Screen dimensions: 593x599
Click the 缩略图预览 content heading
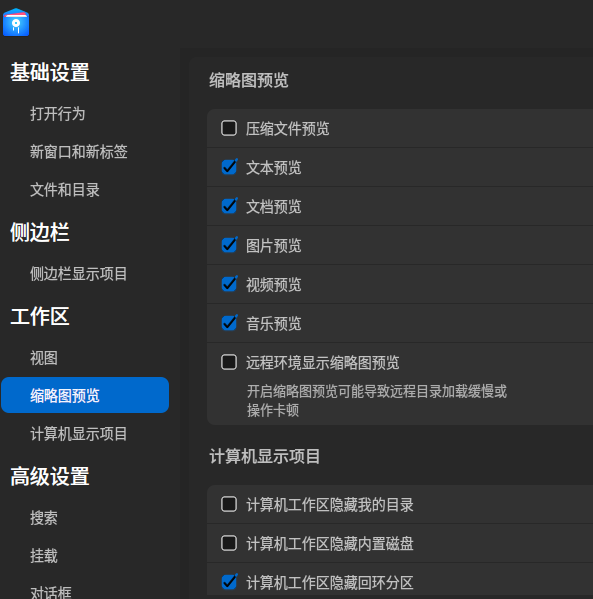tap(249, 81)
